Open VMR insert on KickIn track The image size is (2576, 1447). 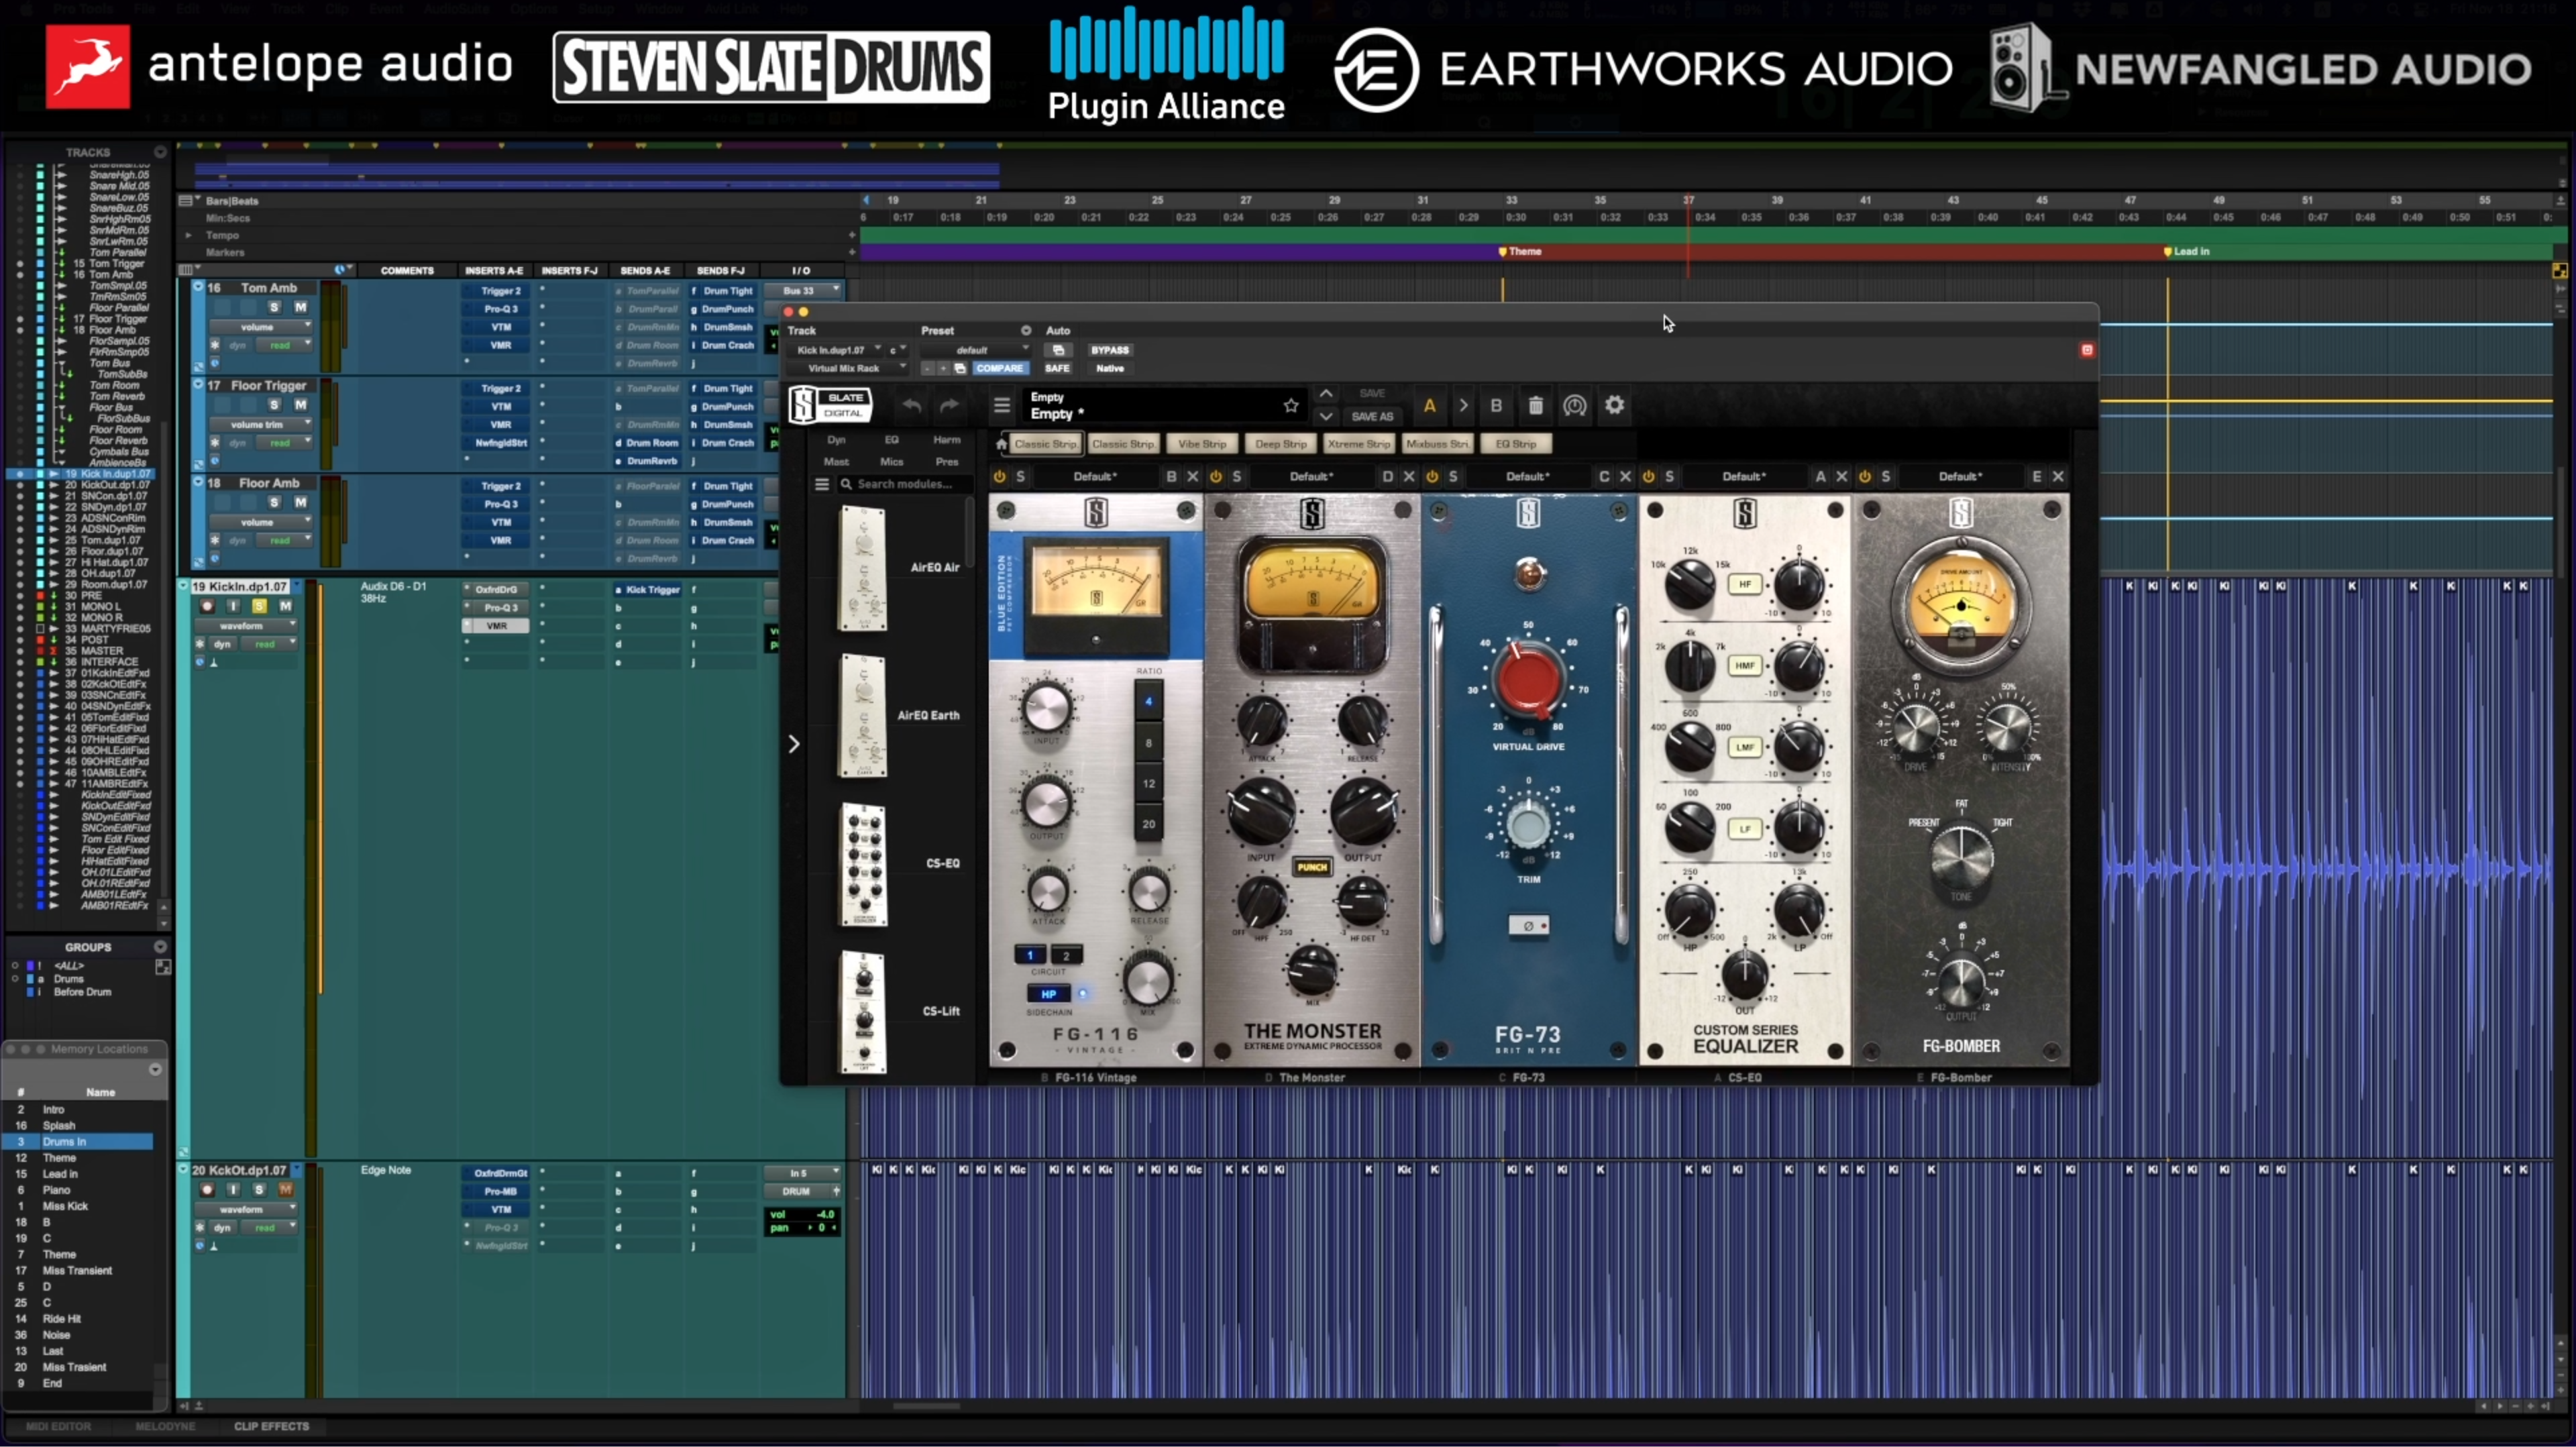click(x=496, y=625)
